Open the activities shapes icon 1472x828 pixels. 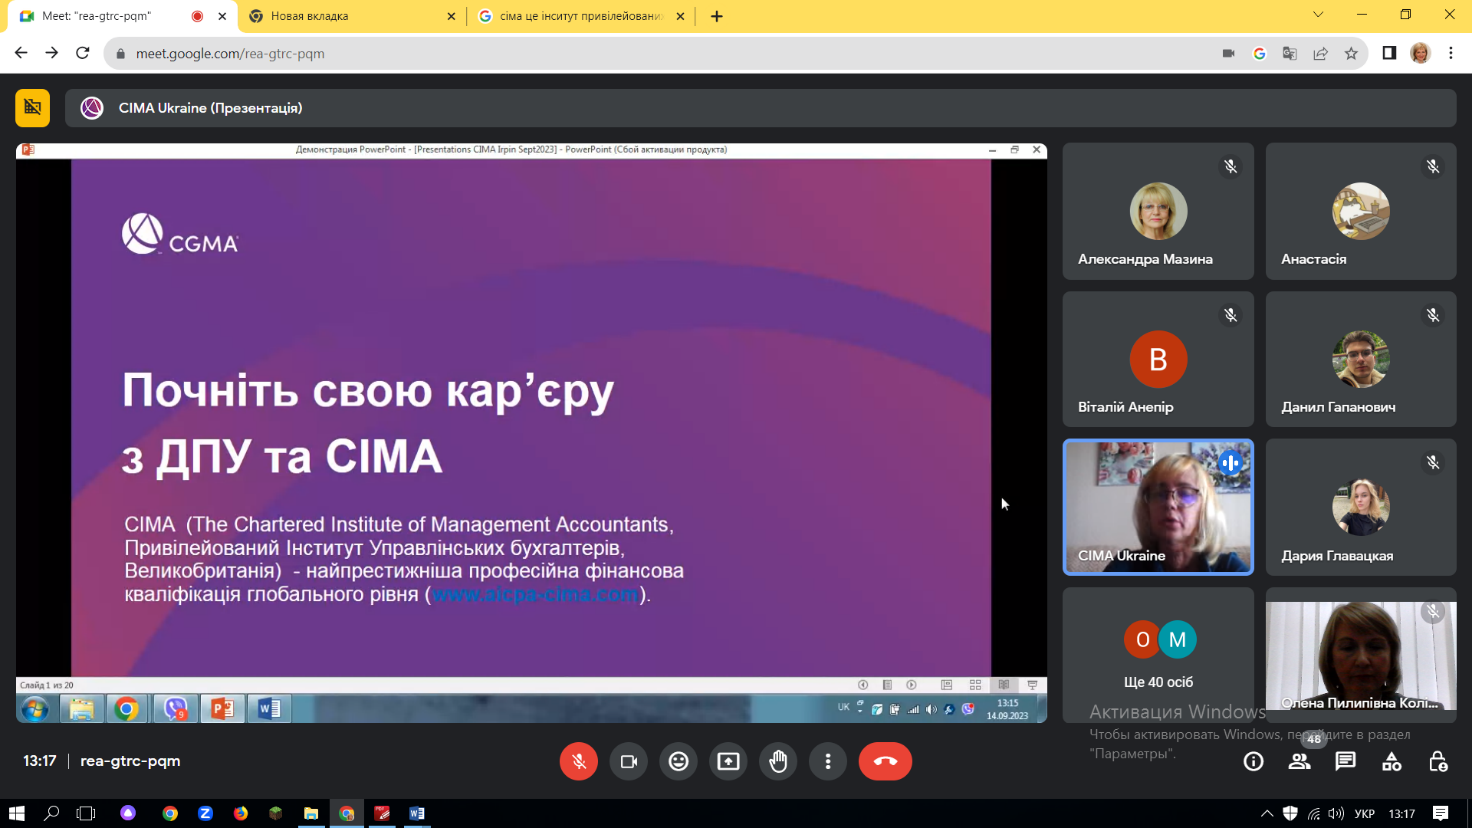(x=1391, y=761)
